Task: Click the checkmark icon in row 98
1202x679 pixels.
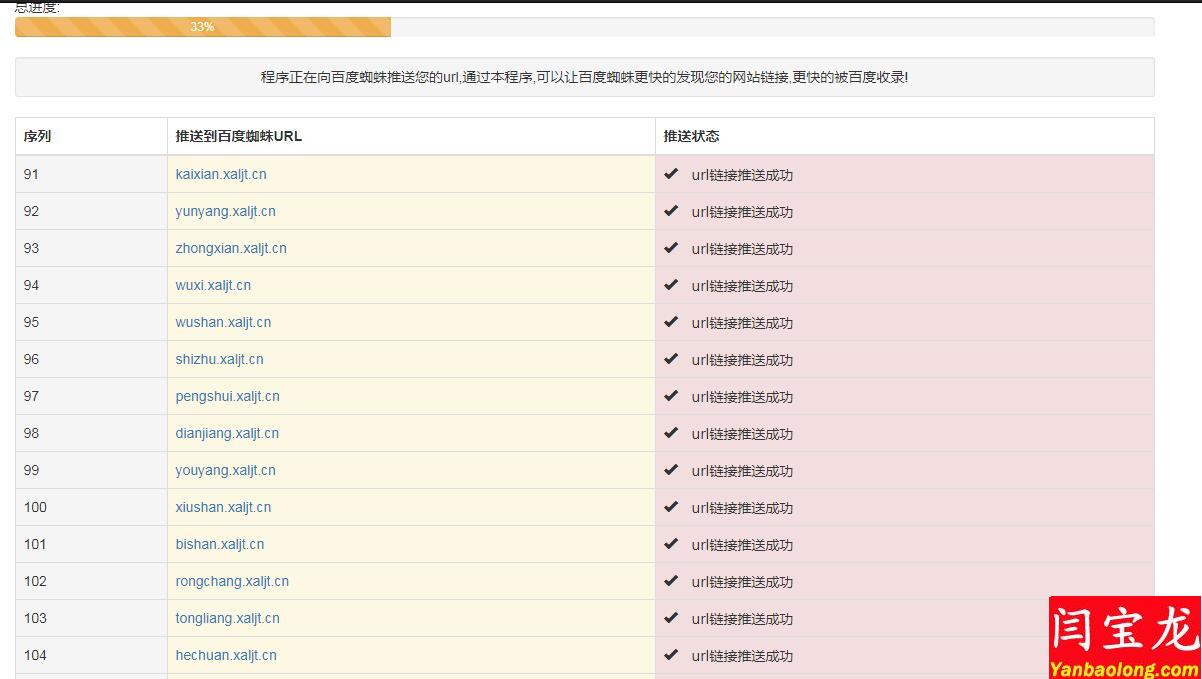Action: point(671,433)
